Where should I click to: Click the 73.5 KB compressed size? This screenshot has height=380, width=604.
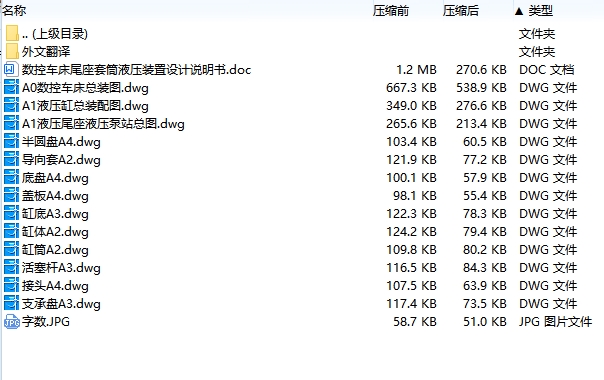coord(485,304)
